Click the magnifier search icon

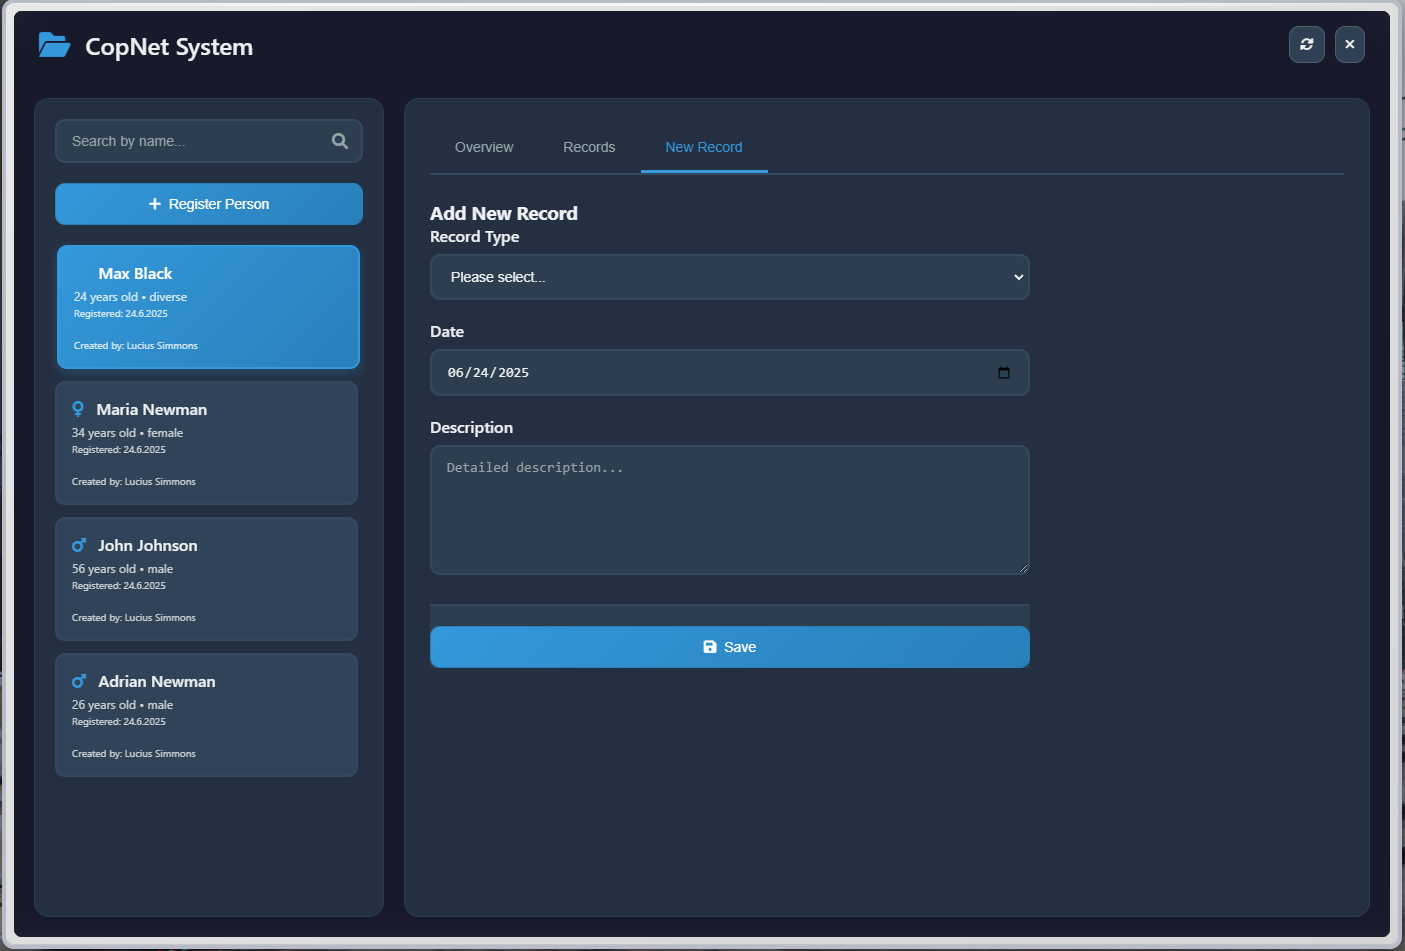[340, 141]
